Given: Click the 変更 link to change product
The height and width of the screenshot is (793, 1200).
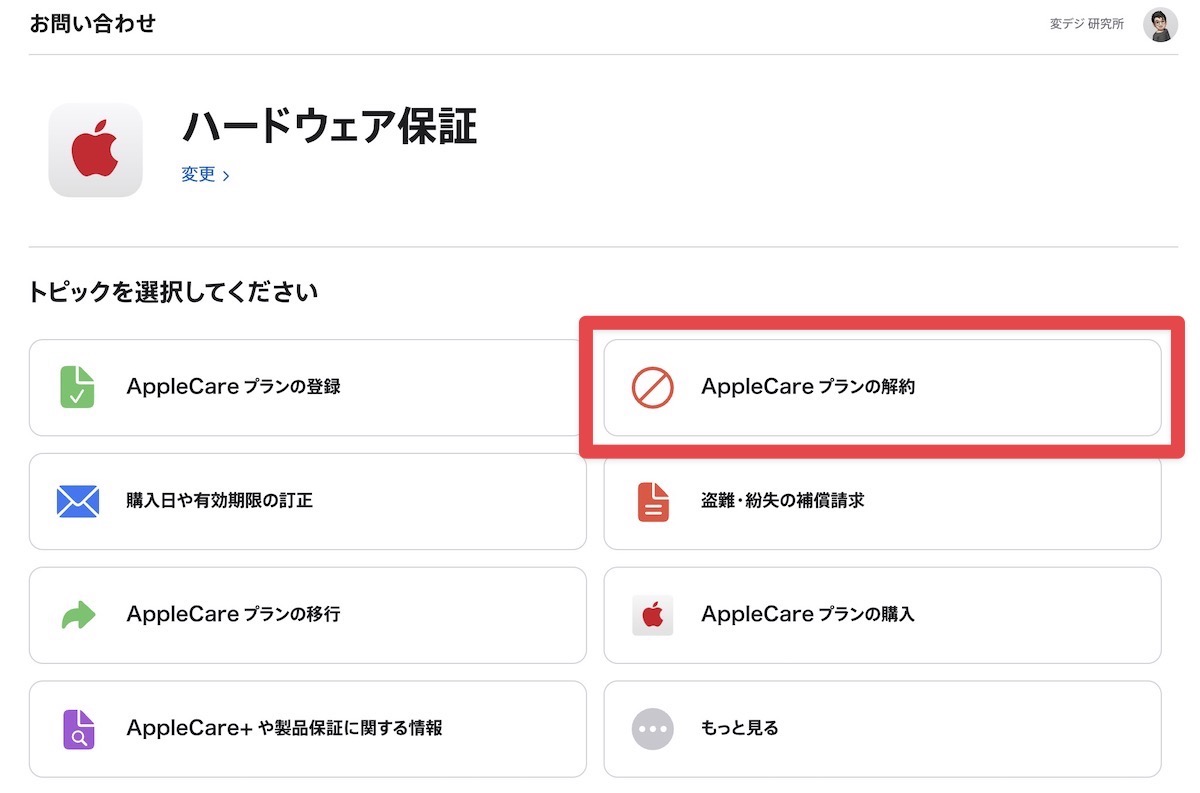Looking at the screenshot, I should (205, 174).
